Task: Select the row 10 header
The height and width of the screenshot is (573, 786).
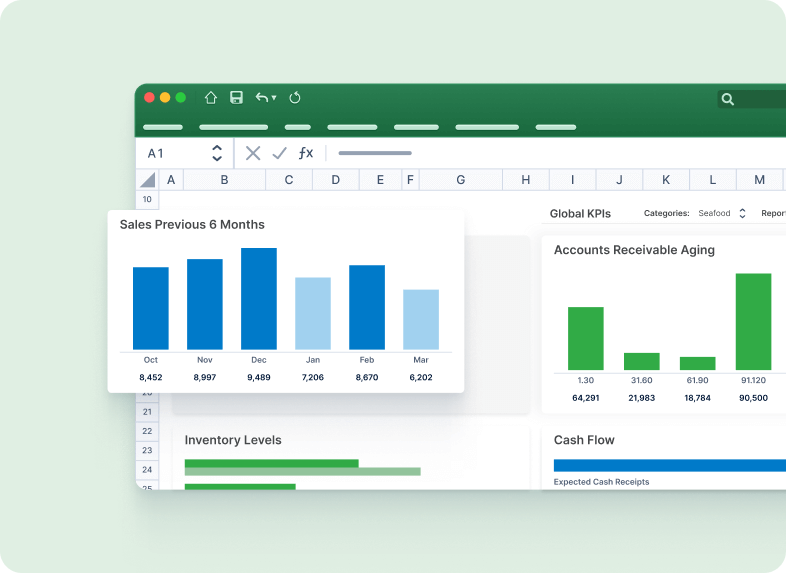Action: tap(147, 200)
